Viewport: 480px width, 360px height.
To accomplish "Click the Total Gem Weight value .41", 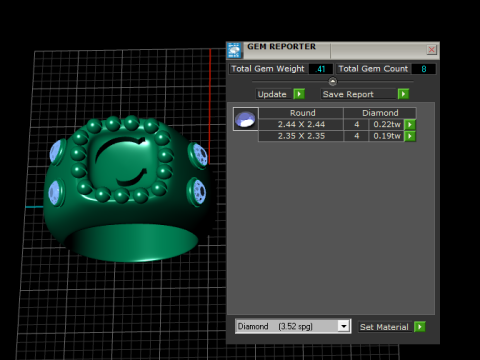I will point(321,69).
